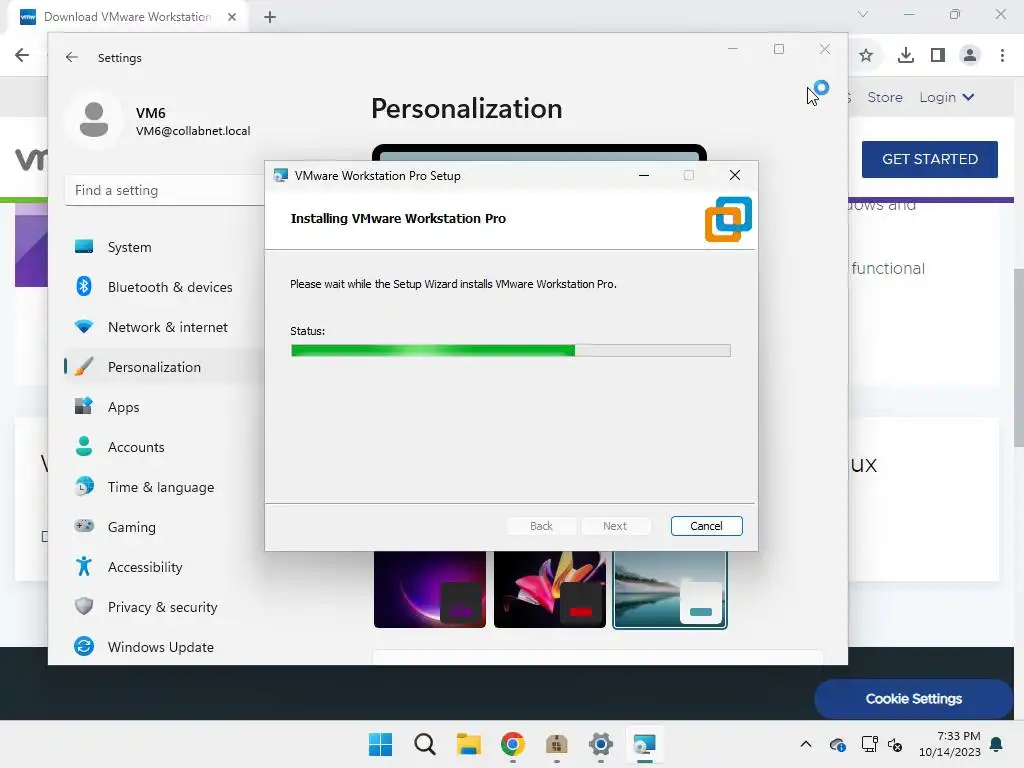Select the lake landscape theme thumbnail
1024x768 pixels.
pyautogui.click(x=670, y=589)
